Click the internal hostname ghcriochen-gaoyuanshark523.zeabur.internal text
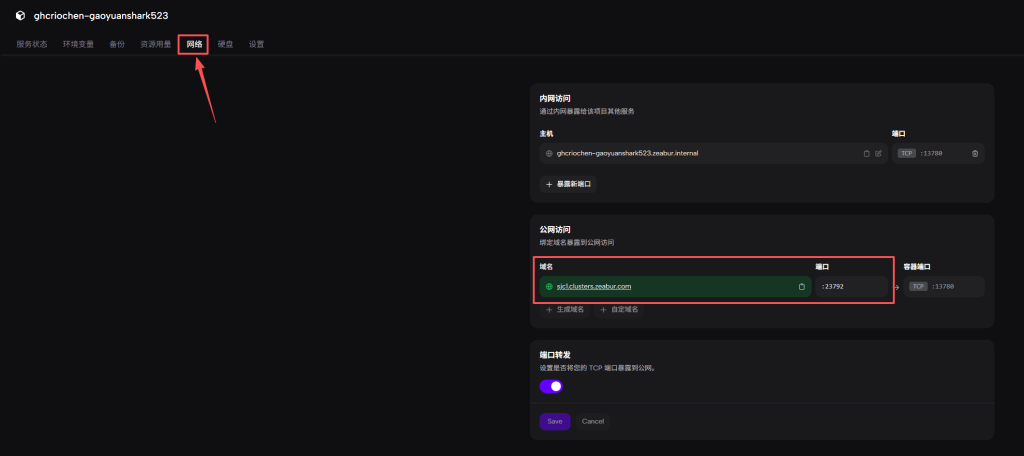Viewport: 1024px width, 456px height. (628, 154)
